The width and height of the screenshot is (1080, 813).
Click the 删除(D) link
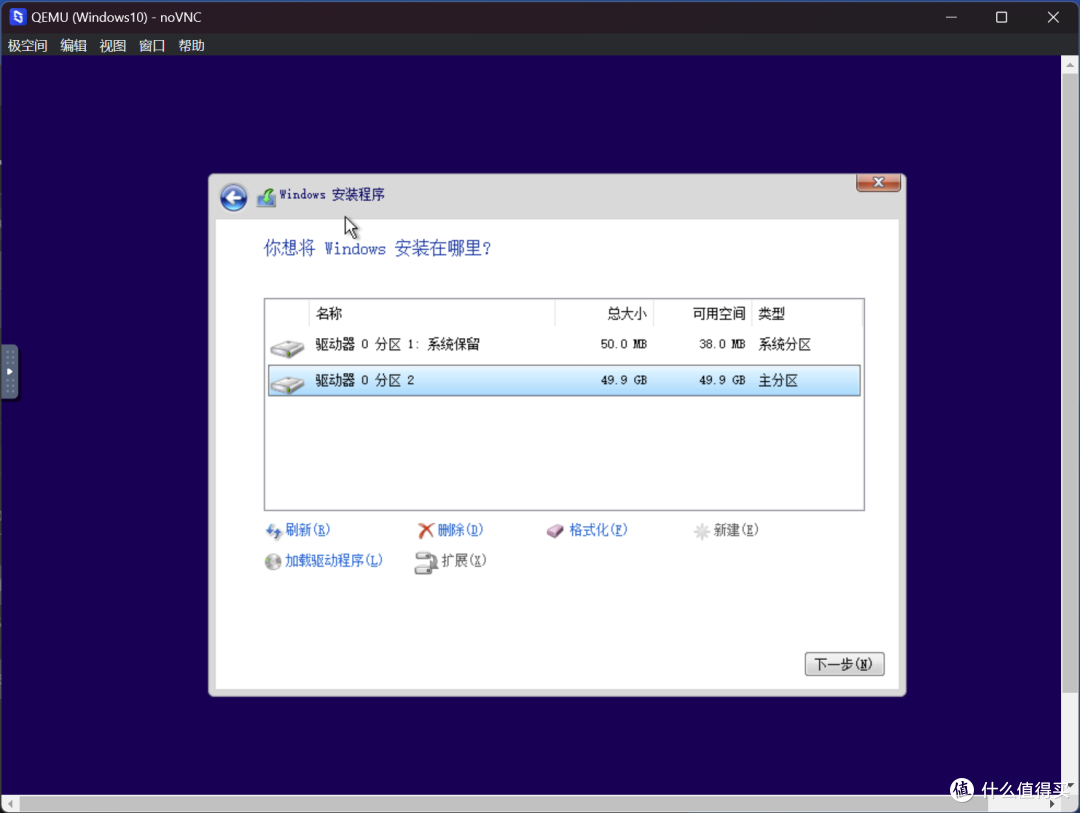point(461,530)
